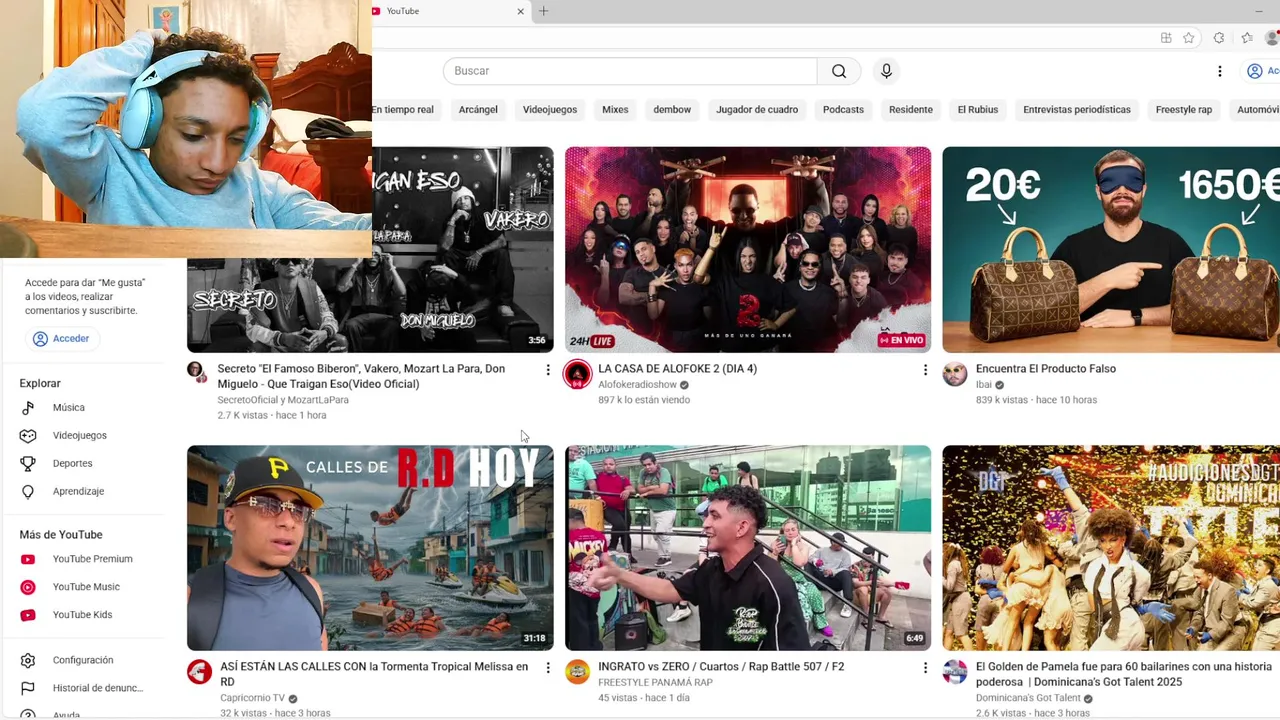The width and height of the screenshot is (1280, 720).
Task: Select the Podcasts filter chip
Action: 843,110
